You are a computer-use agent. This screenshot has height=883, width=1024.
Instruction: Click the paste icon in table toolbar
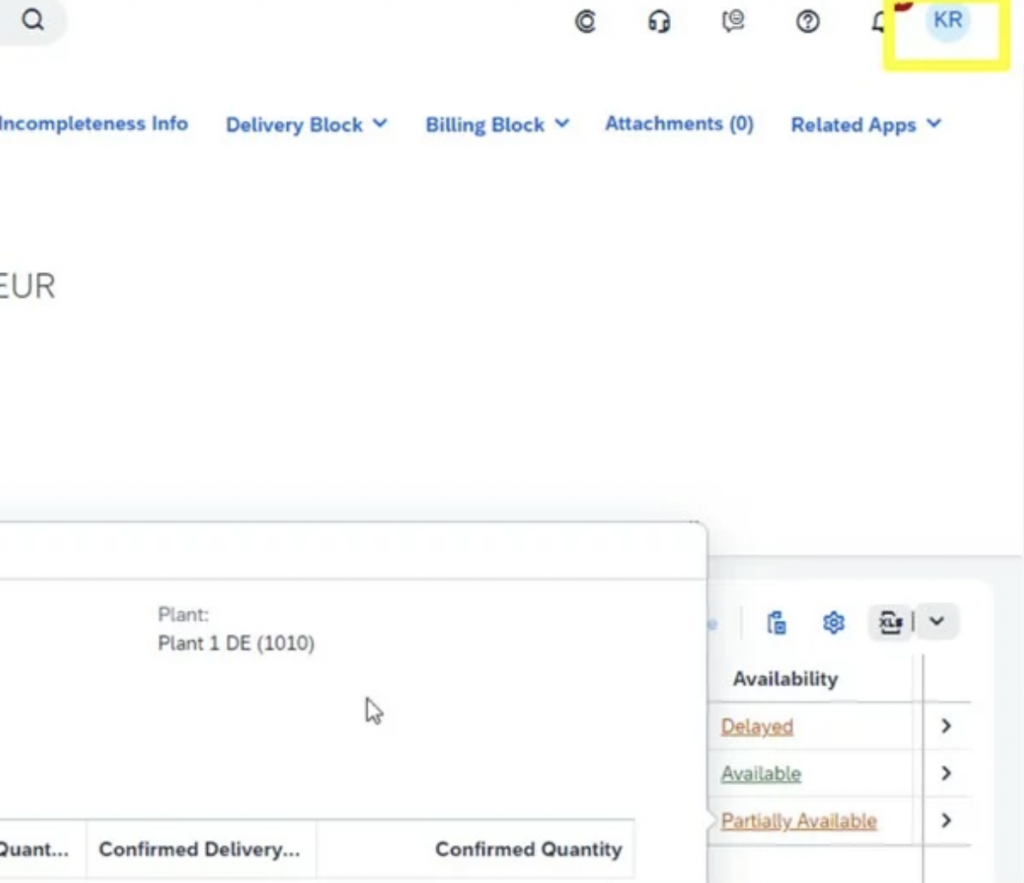pyautogui.click(x=776, y=623)
